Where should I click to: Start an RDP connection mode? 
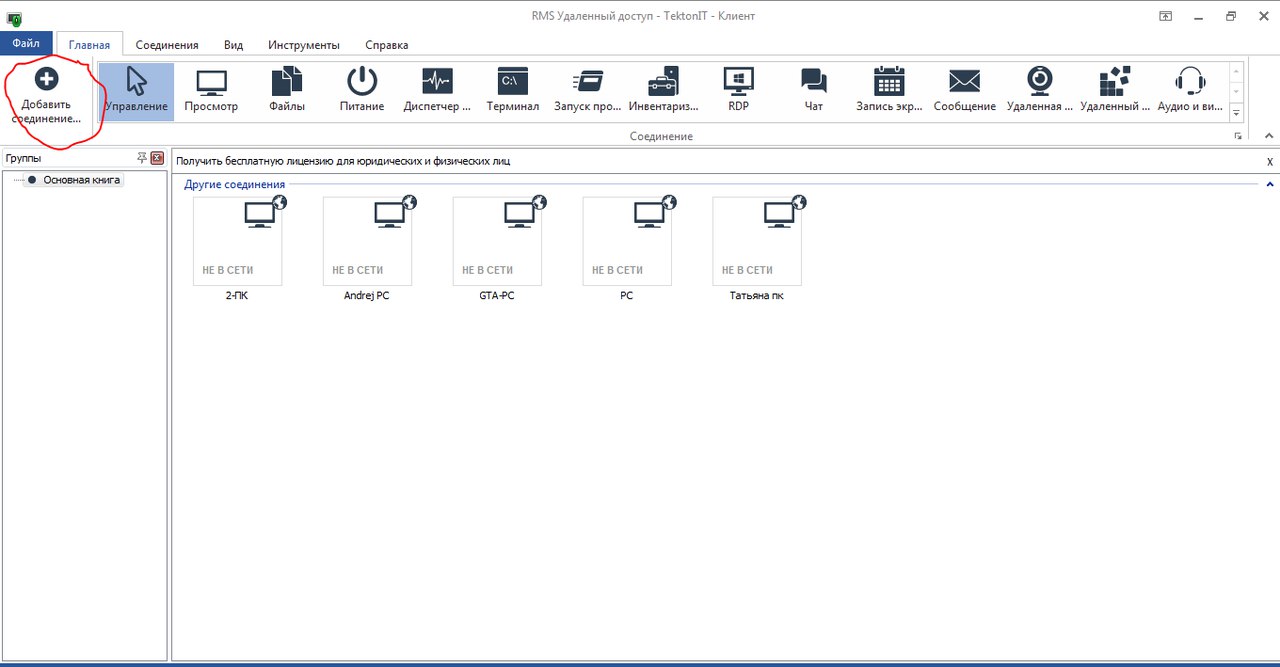738,83
